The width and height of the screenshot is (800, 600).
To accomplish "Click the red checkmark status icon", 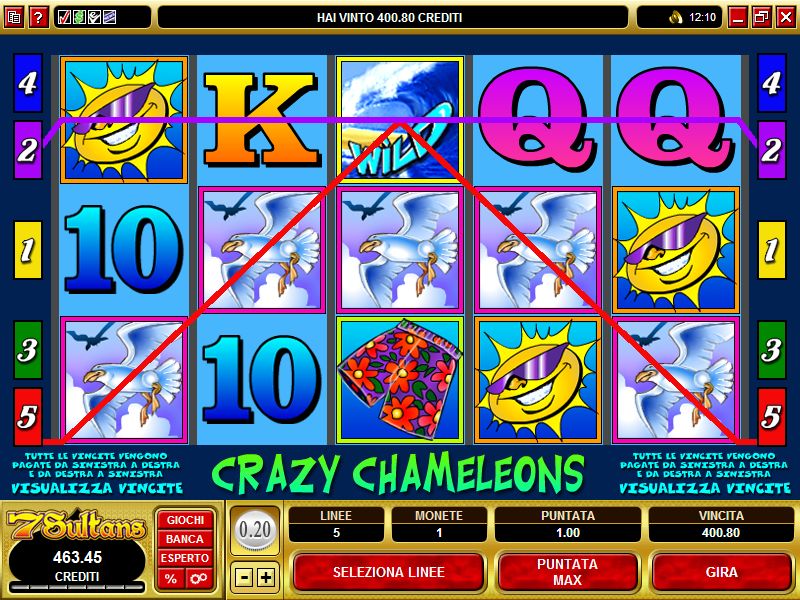I will (64, 18).
